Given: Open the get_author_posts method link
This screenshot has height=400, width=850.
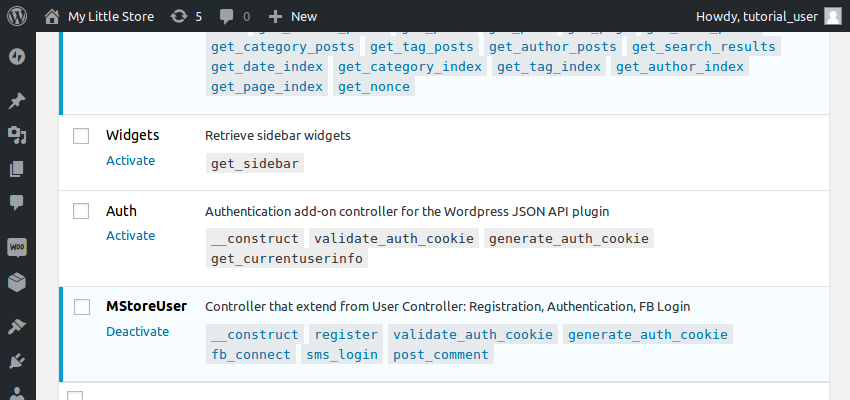Looking at the screenshot, I should 553,47.
